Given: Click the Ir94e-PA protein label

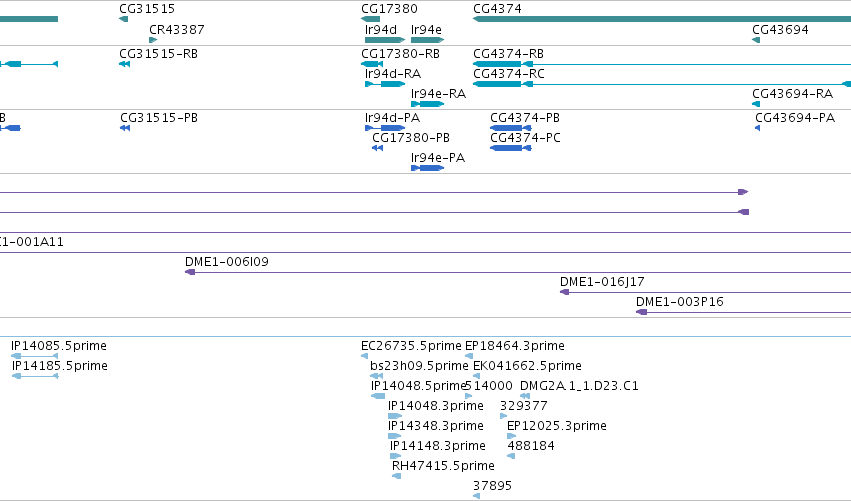Looking at the screenshot, I should [437, 158].
